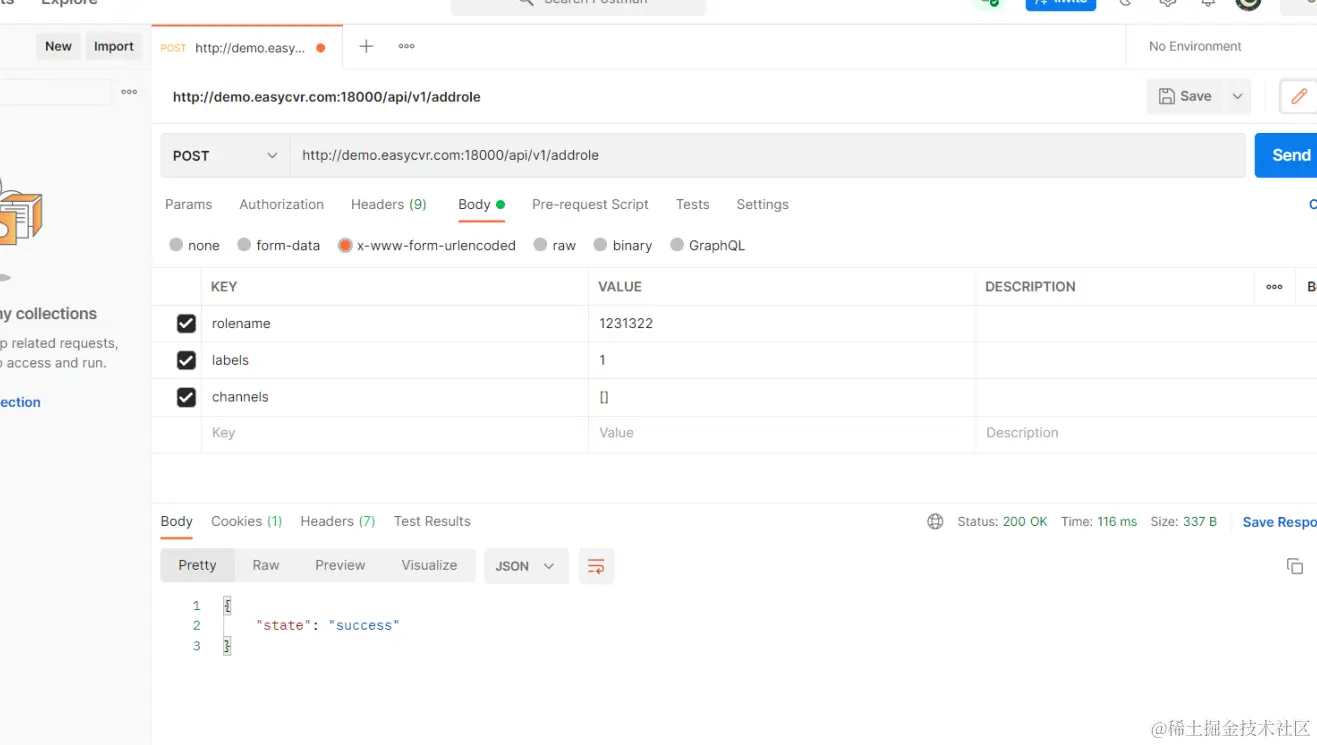The image size is (1317, 745).
Task: Click the "state": "success" response line
Action: tap(328, 626)
